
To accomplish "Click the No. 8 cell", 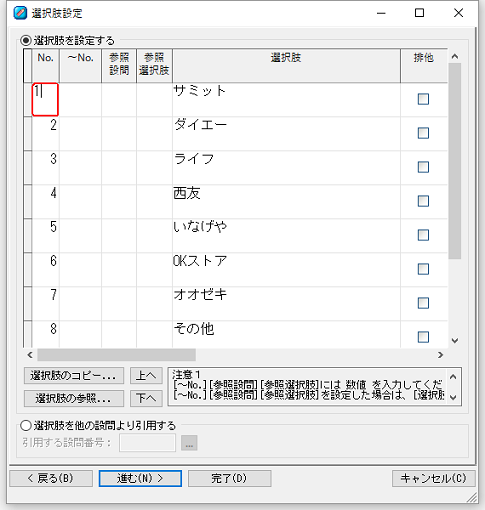I will coord(46,334).
